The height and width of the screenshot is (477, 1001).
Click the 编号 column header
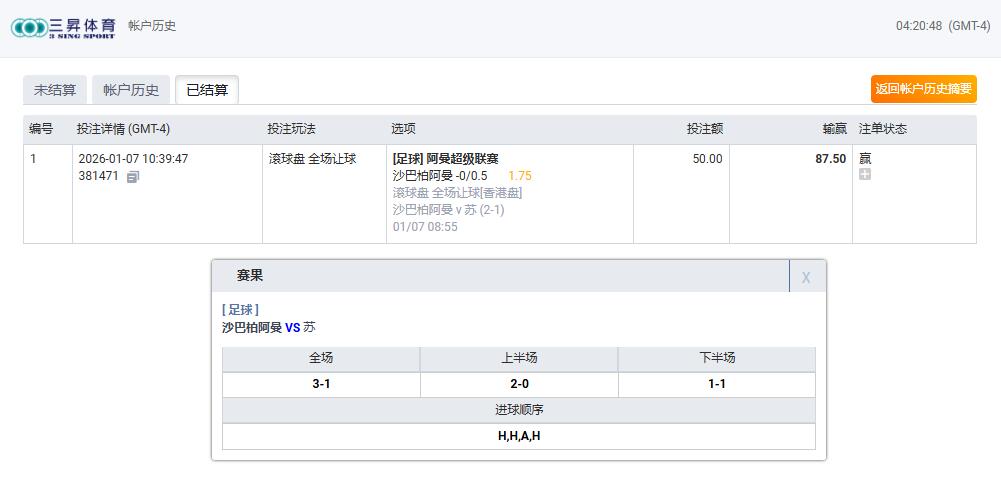click(x=41, y=129)
